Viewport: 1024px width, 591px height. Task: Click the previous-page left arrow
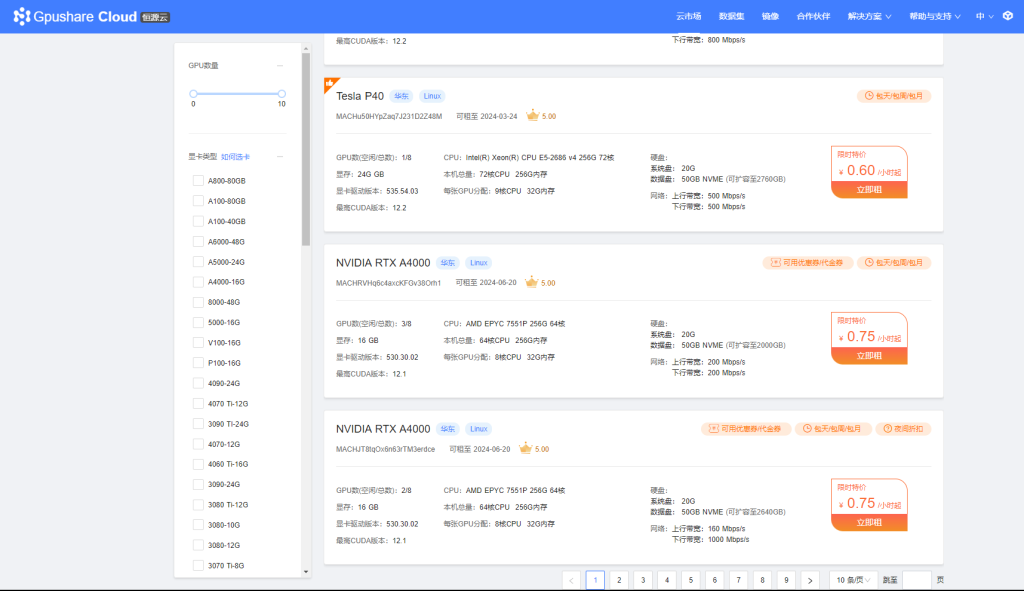(x=571, y=580)
